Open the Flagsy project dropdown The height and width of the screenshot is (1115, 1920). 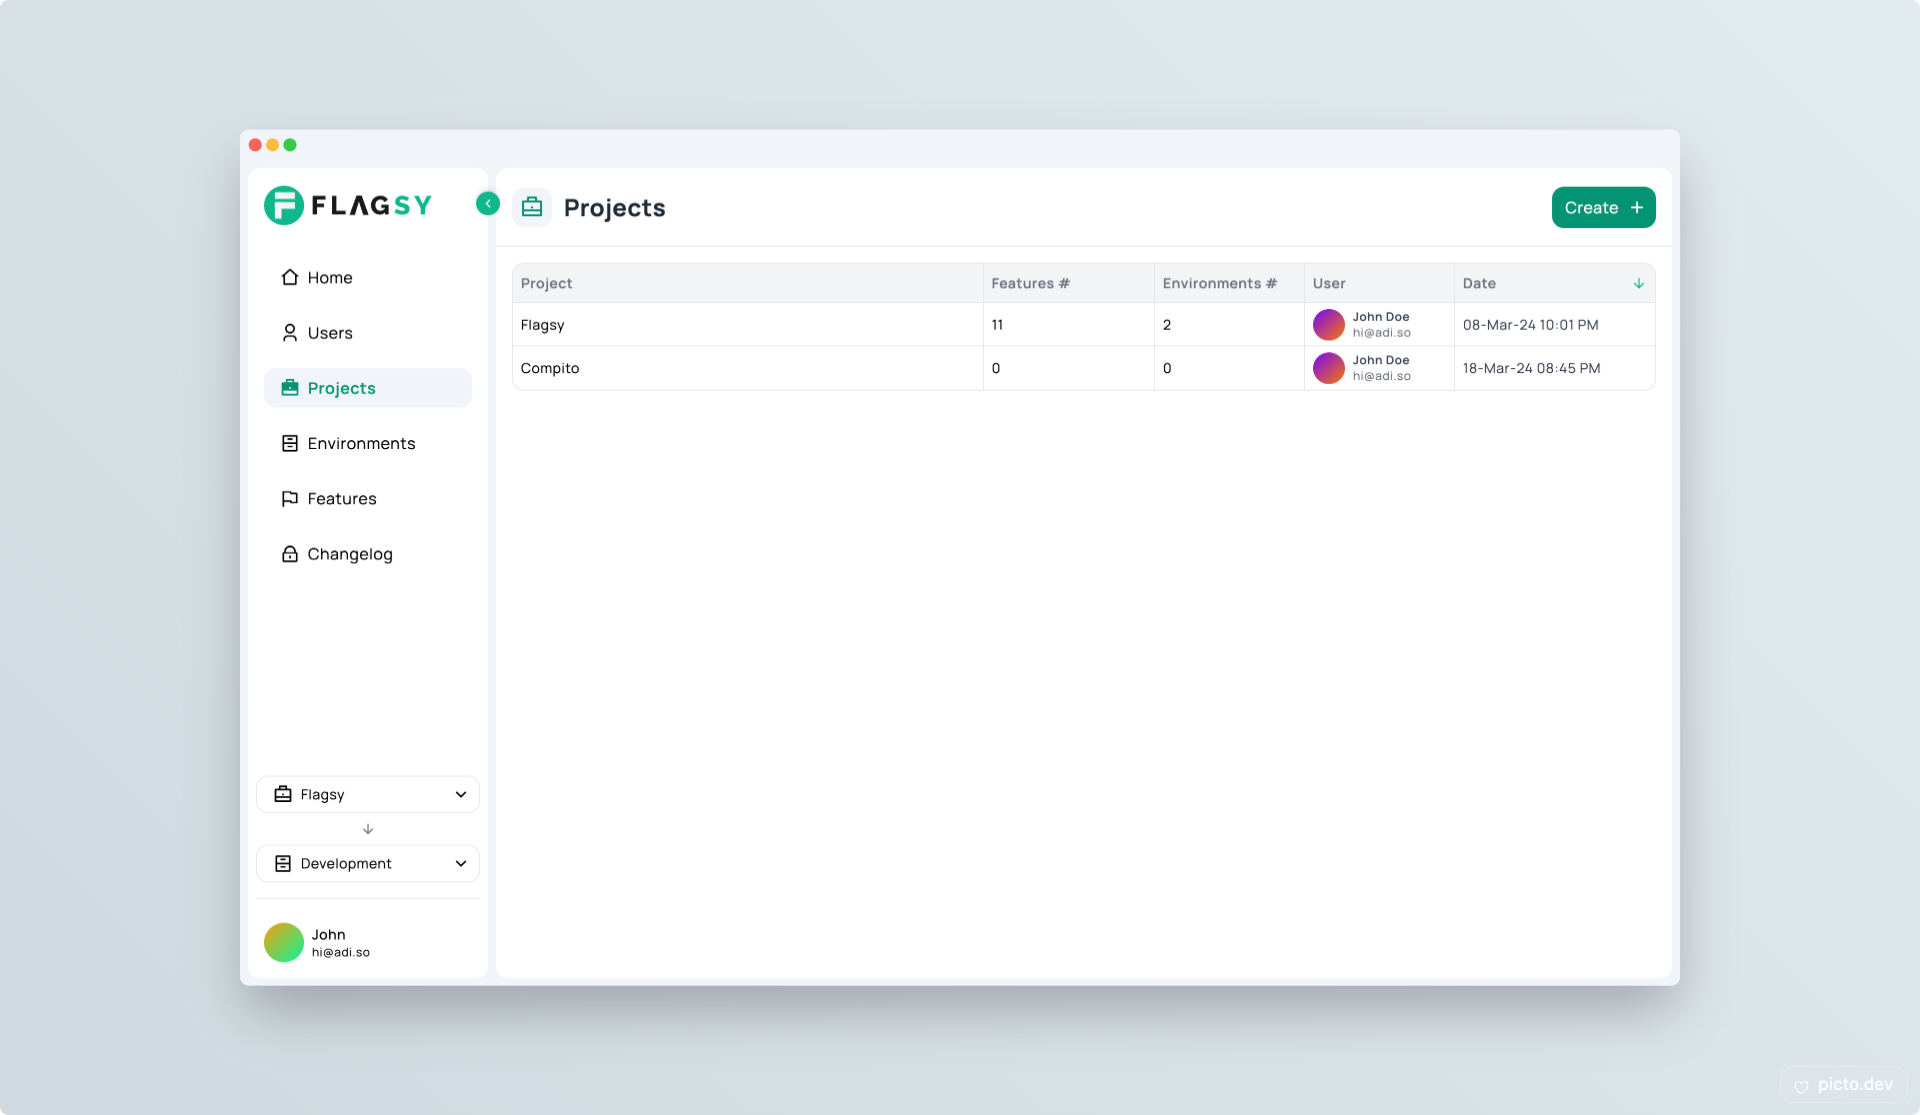[x=367, y=795]
